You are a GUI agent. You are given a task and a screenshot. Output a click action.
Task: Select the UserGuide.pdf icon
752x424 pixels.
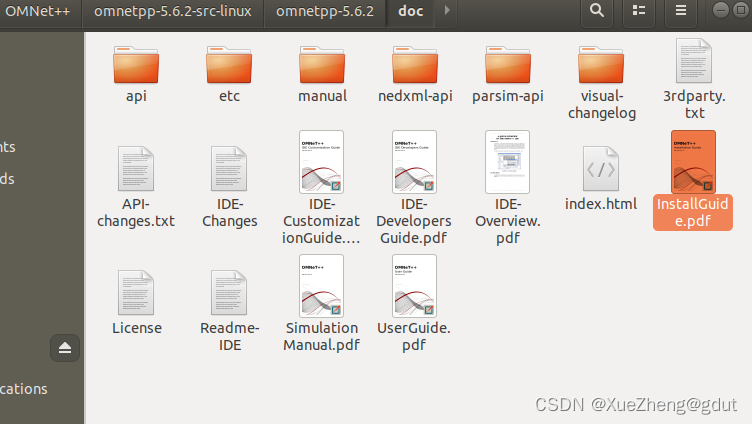tap(414, 286)
